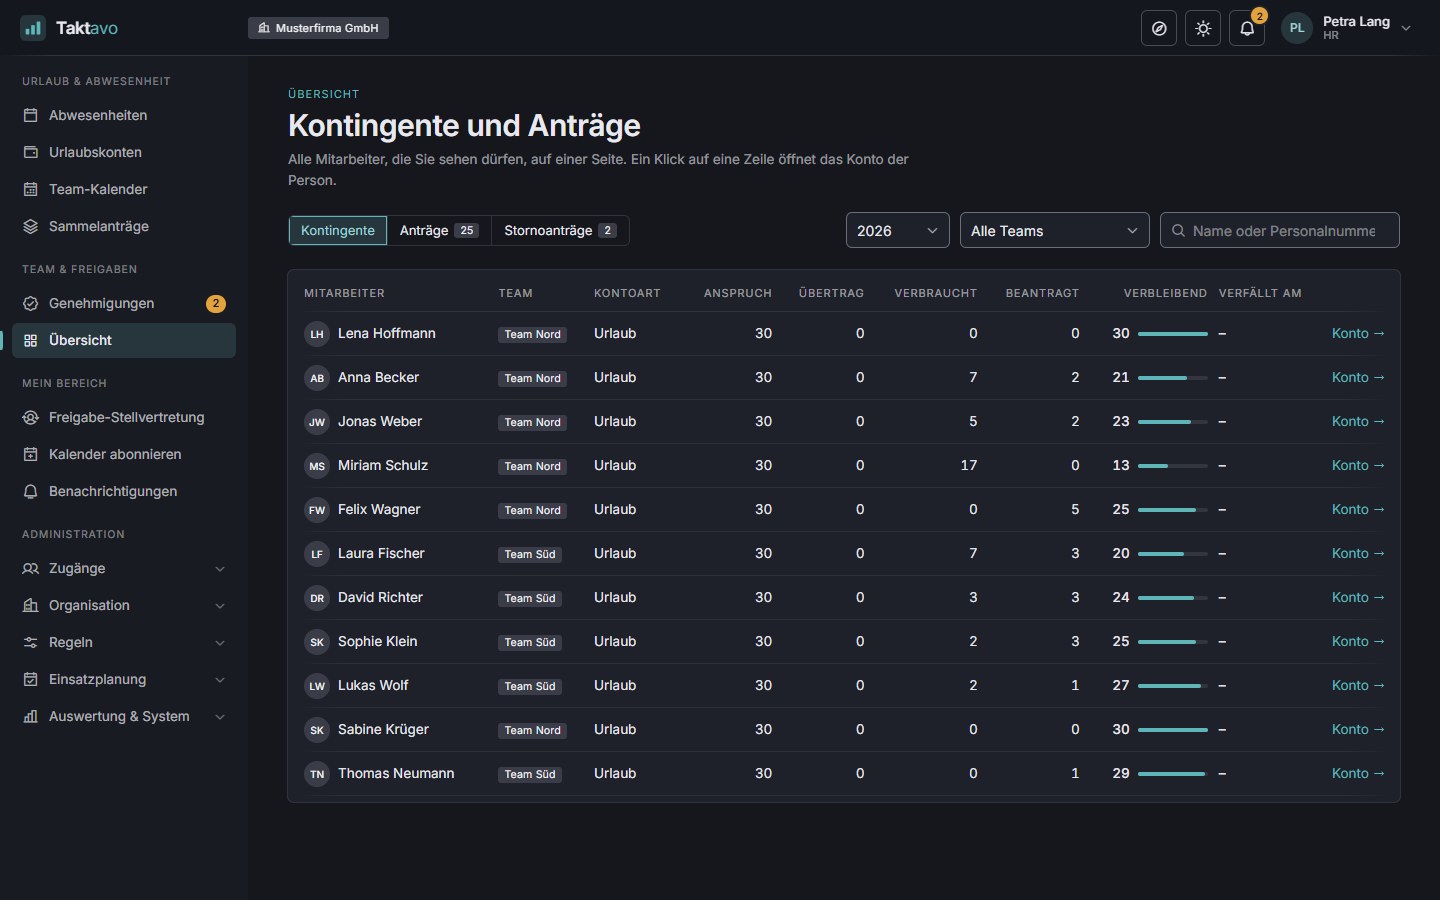
Task: Expand the Regeln section chevron
Action: tap(220, 643)
